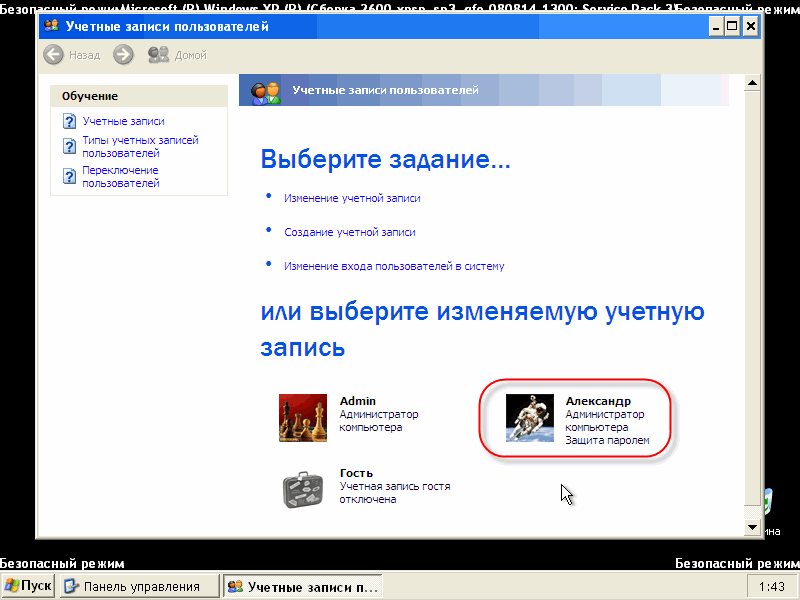Click the Домой label in toolbar
The width and height of the screenshot is (800, 600).
click(x=191, y=55)
